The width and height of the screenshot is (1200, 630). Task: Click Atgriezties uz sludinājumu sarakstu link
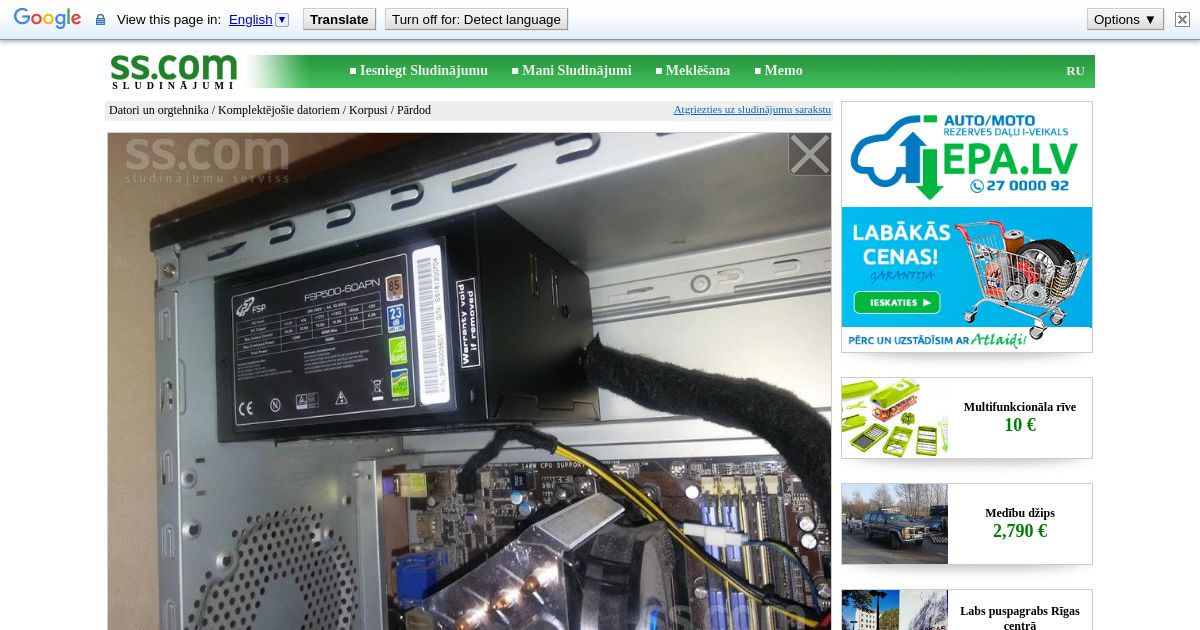pyautogui.click(x=752, y=110)
